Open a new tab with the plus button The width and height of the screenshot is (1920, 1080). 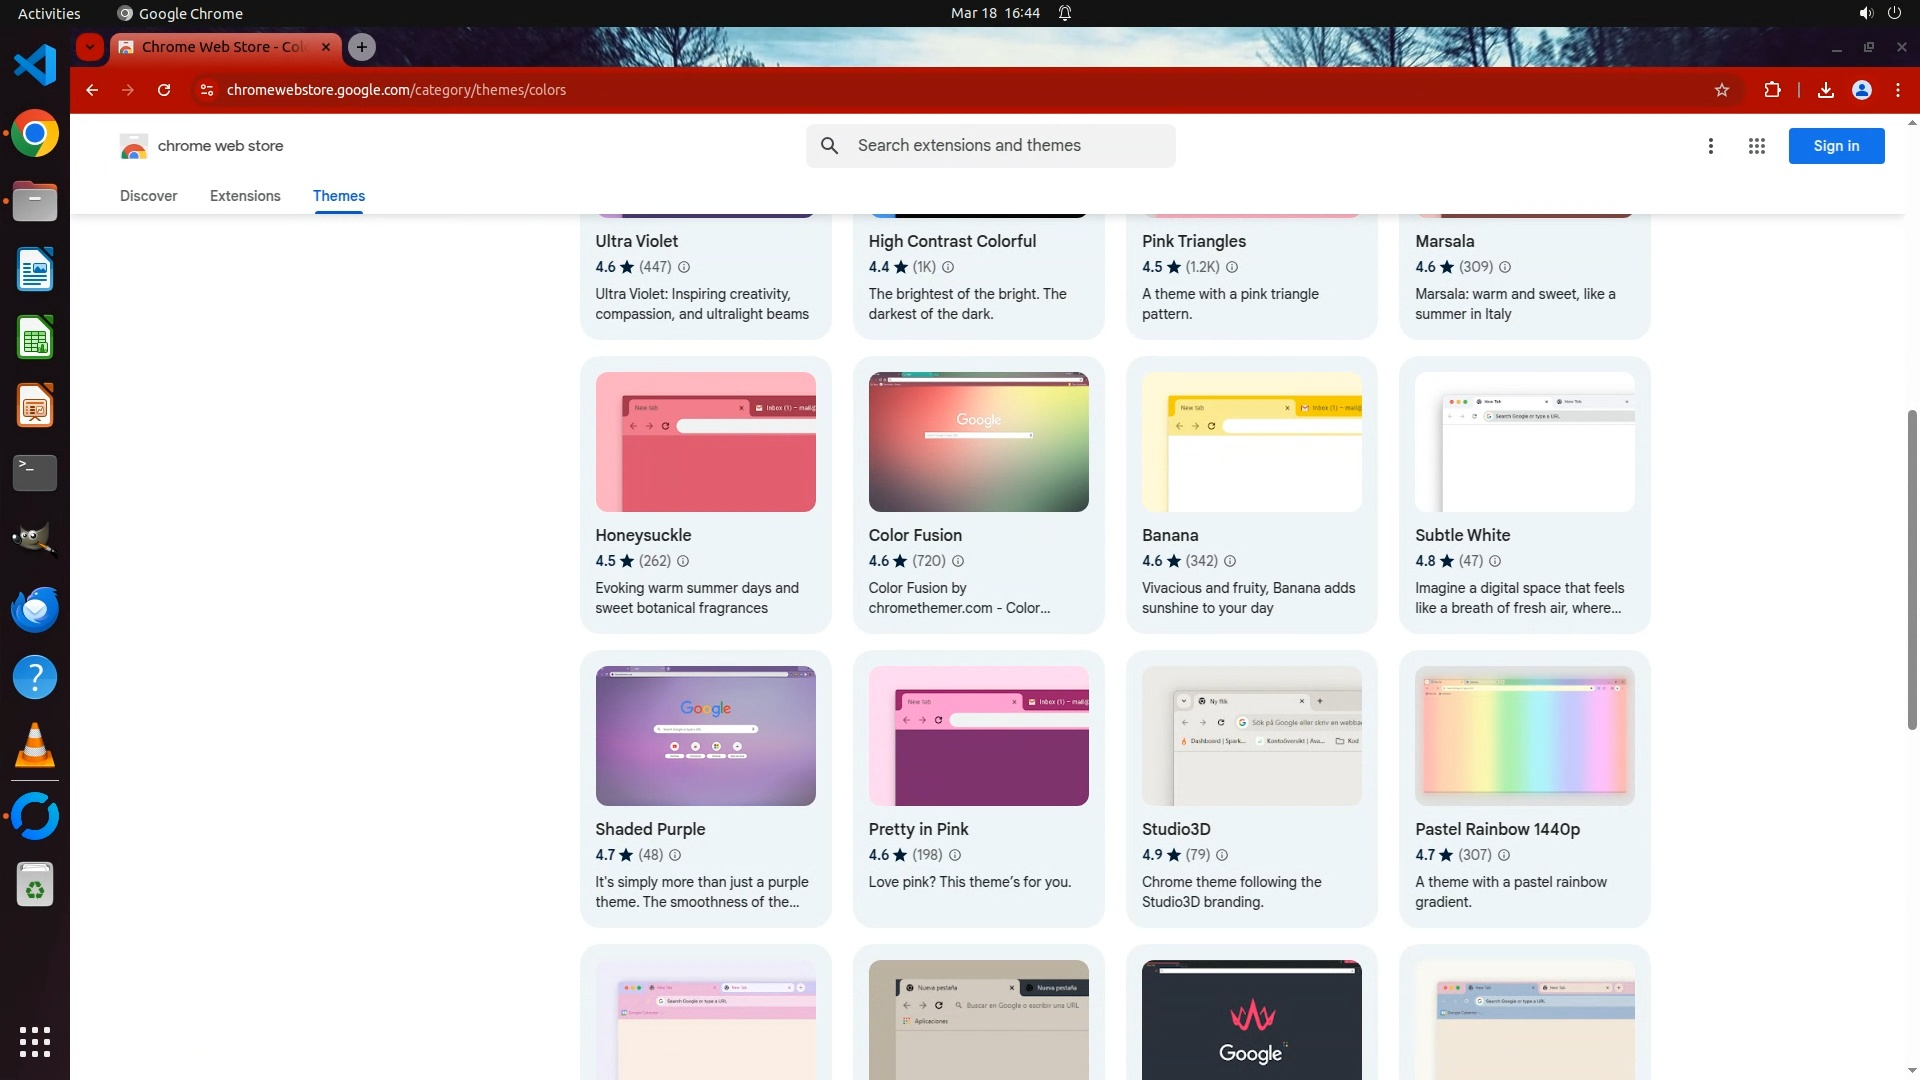coord(362,47)
